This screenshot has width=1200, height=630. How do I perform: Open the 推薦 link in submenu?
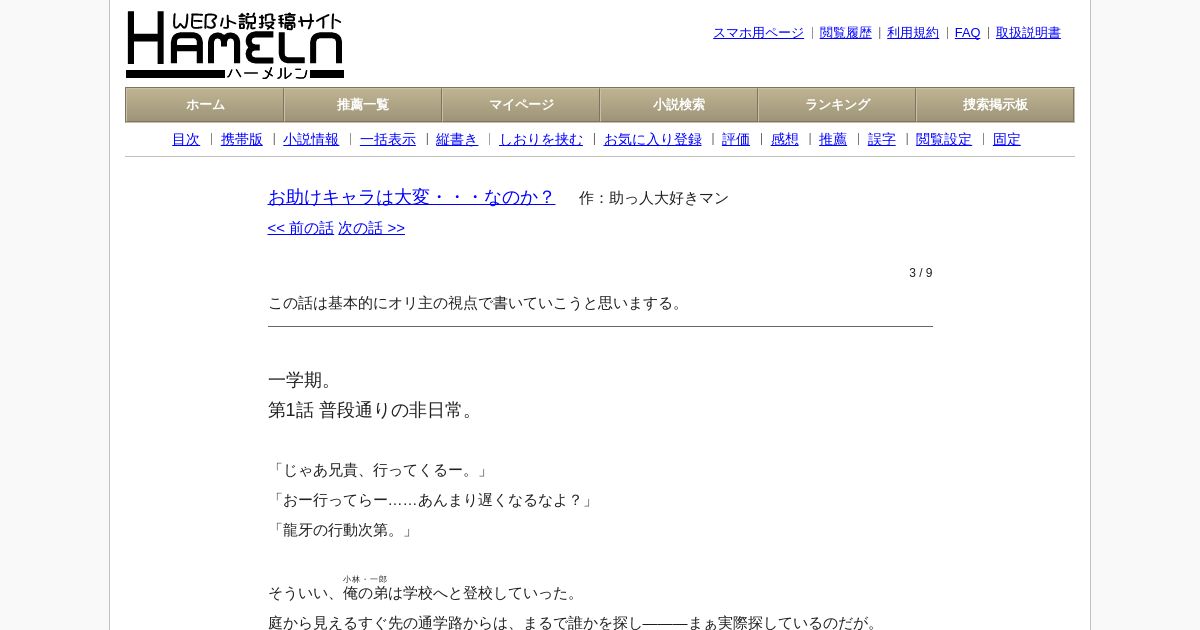833,140
